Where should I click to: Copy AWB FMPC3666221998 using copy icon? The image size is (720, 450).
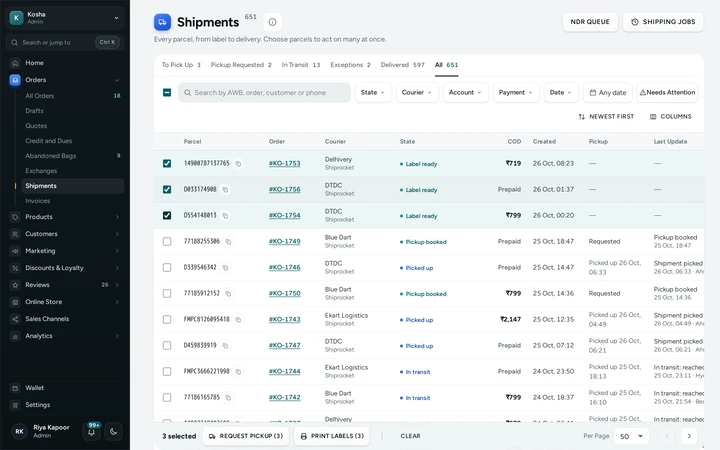pyautogui.click(x=238, y=371)
